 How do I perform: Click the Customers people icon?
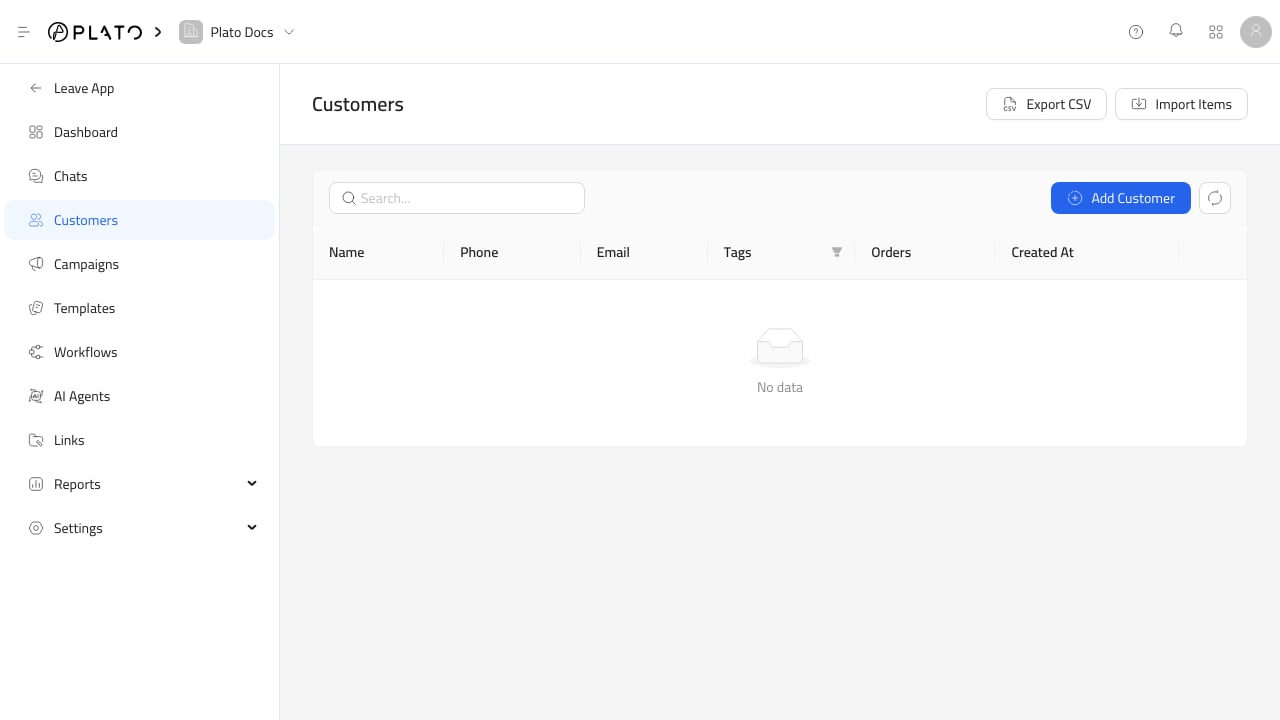pyautogui.click(x=36, y=220)
